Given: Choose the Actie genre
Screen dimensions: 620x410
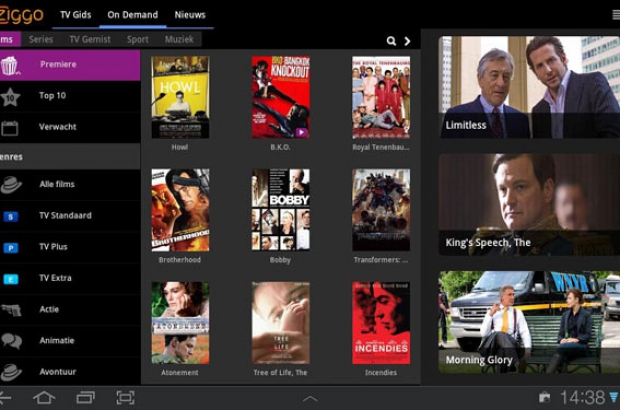Looking at the screenshot, I should tap(49, 309).
